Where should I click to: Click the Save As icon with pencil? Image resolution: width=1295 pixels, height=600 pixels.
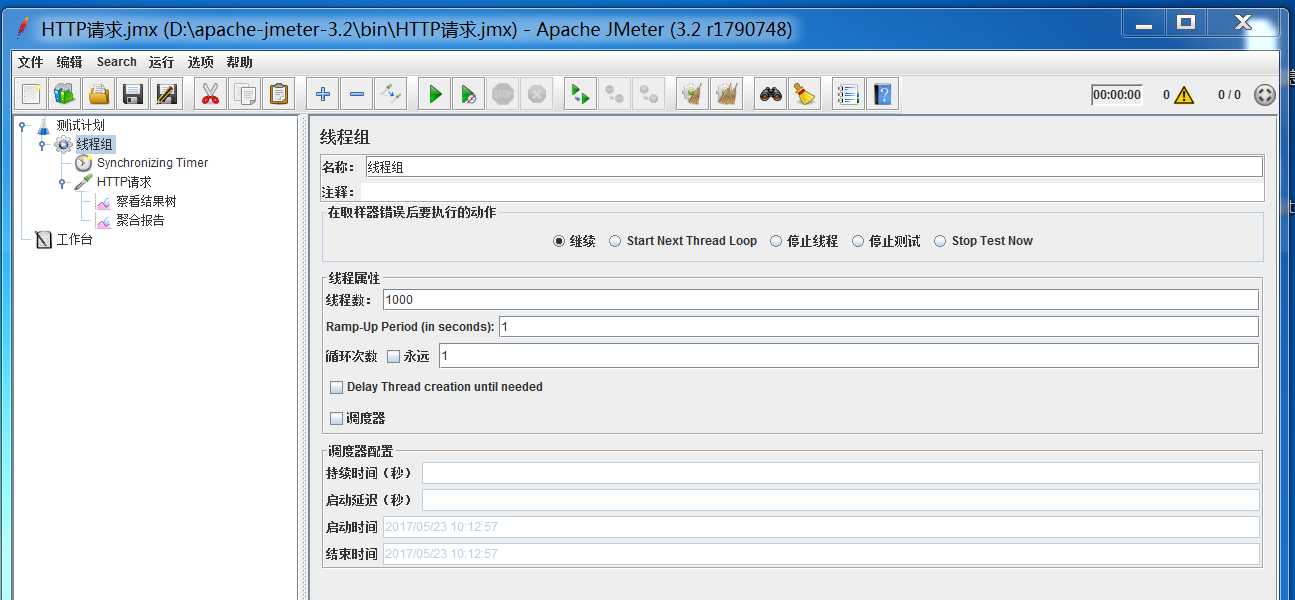166,95
